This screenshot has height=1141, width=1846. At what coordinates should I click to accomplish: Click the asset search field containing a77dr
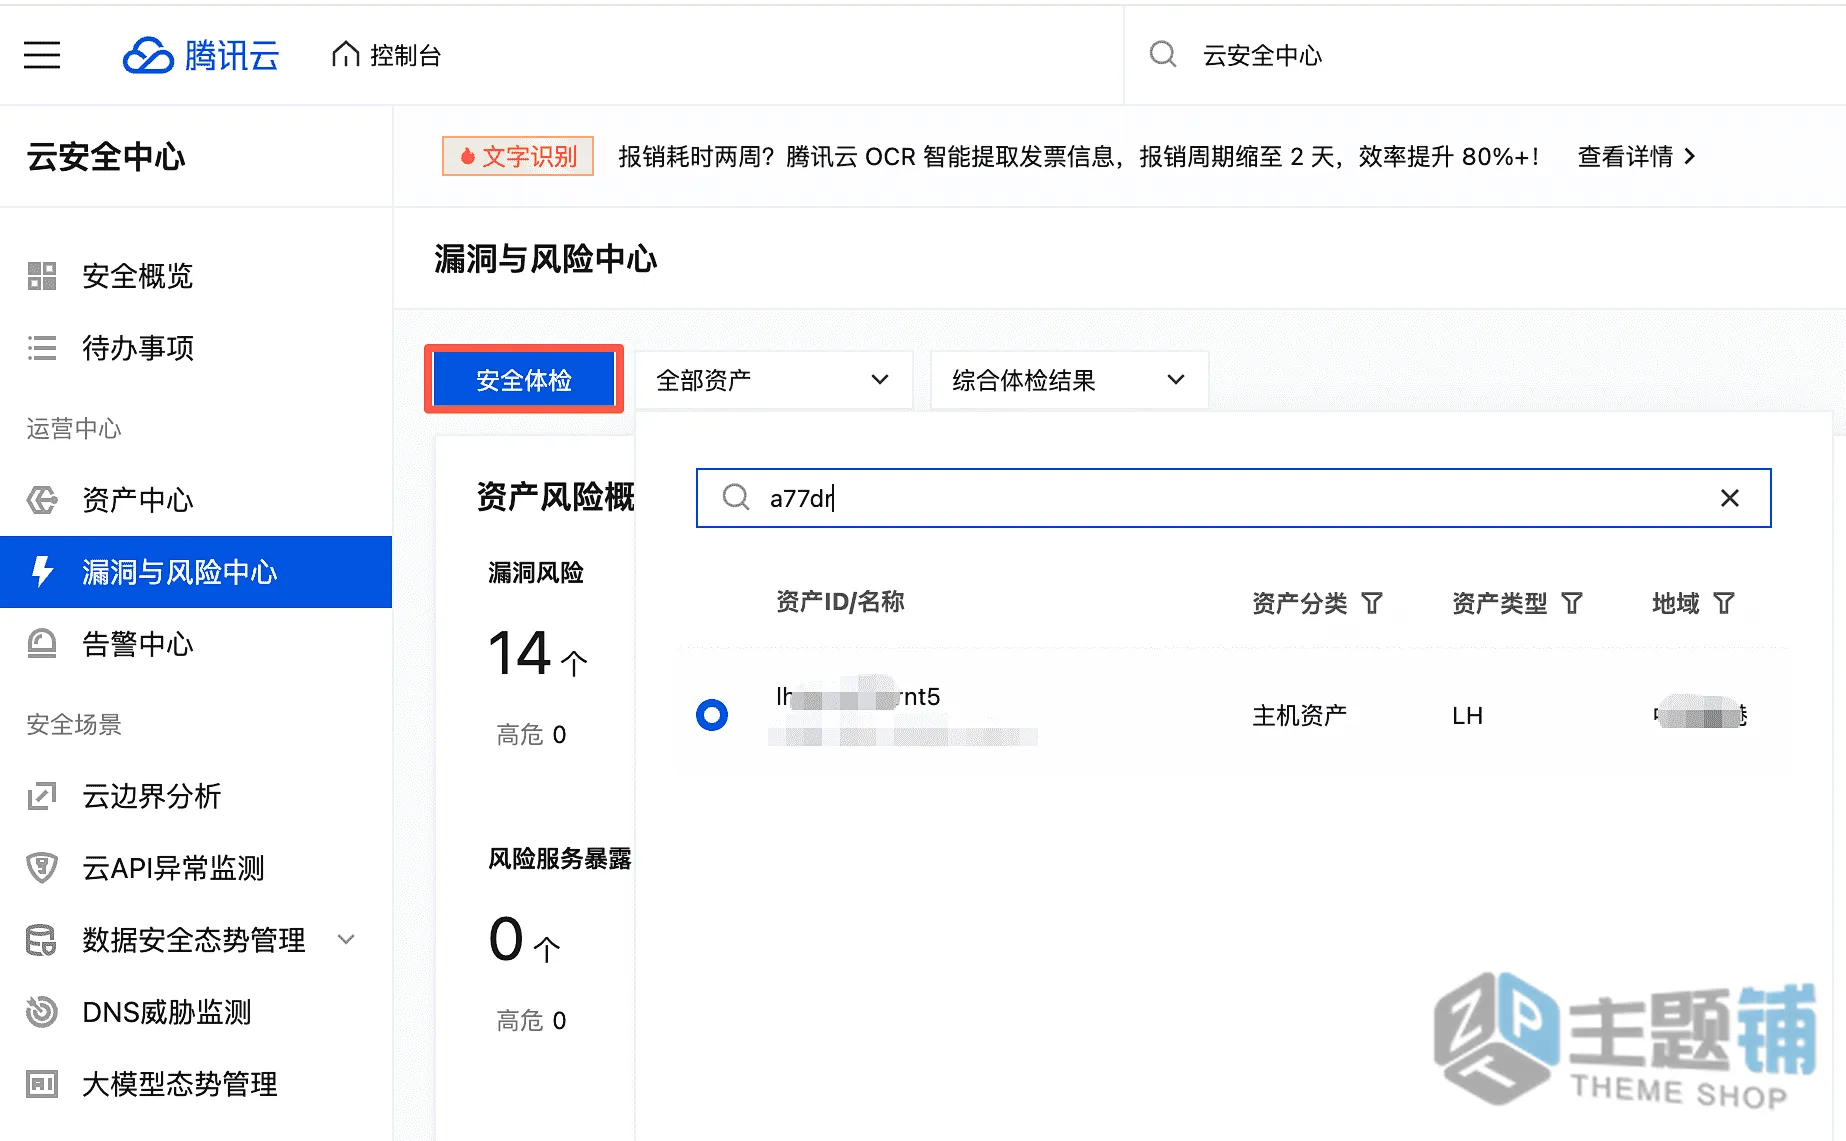[x=1233, y=498]
